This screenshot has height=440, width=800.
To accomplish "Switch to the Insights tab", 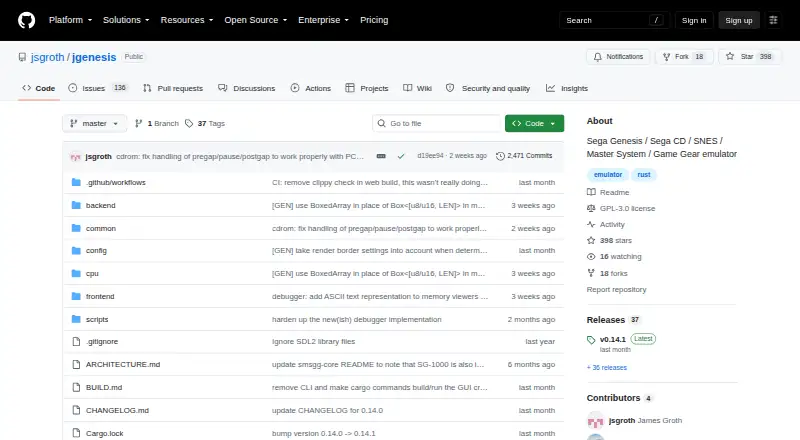I will 567,88.
